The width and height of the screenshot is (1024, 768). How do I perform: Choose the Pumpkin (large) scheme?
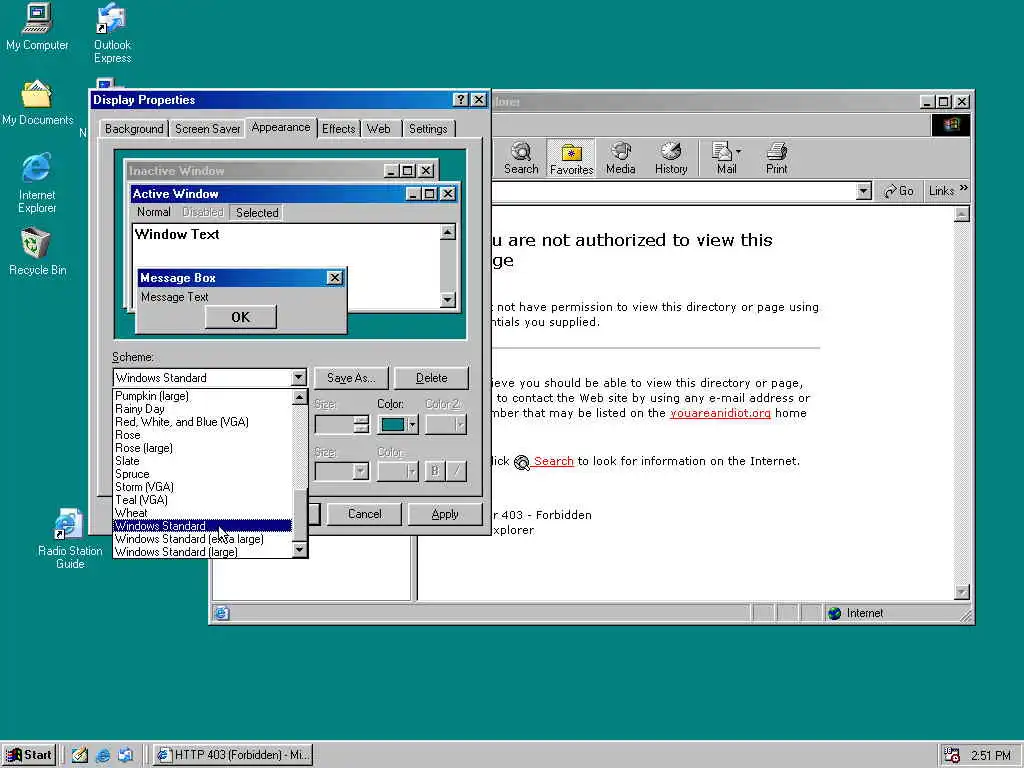pos(202,396)
